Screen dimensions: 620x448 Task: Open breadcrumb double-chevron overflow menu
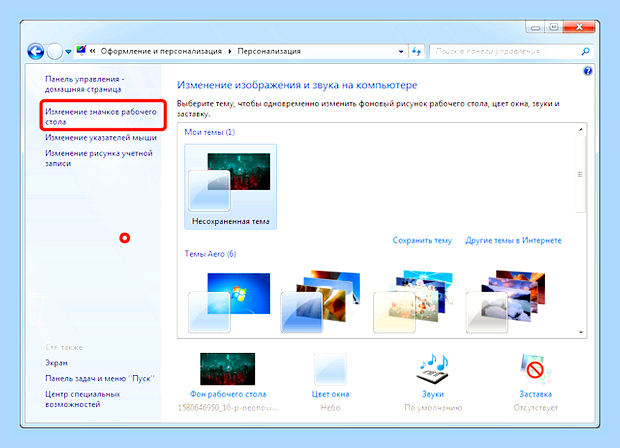[93, 51]
